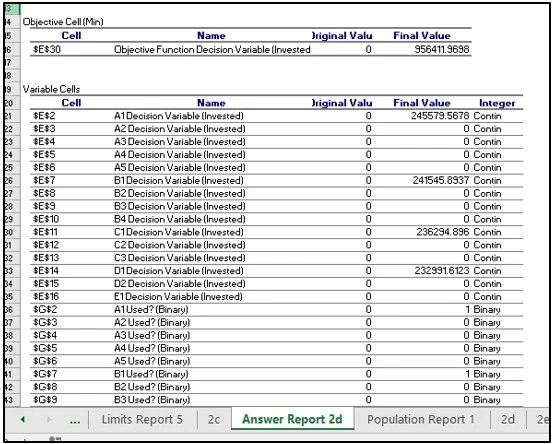The width and height of the screenshot is (552, 444).
Task: Select the A1 Decision Variable (Invested) cell
Action: click(x=179, y=116)
